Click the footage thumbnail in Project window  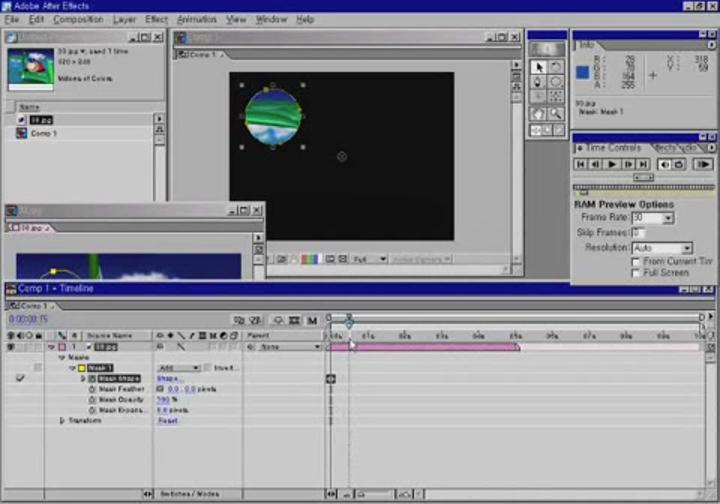click(30, 69)
